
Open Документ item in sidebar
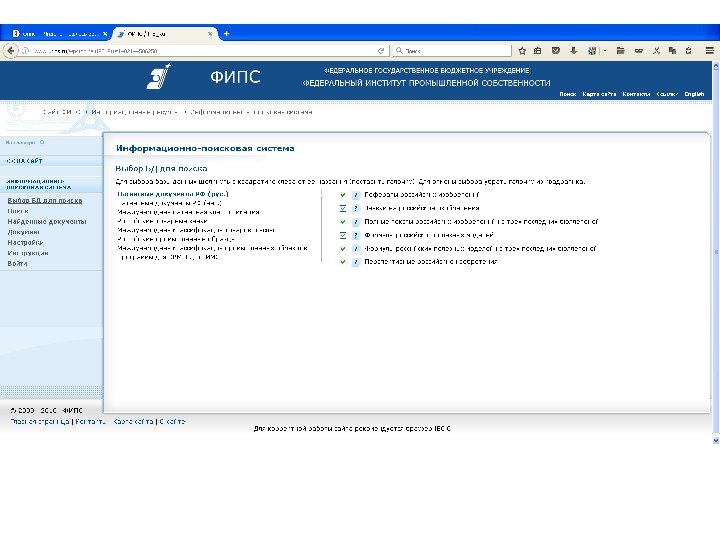[23, 232]
